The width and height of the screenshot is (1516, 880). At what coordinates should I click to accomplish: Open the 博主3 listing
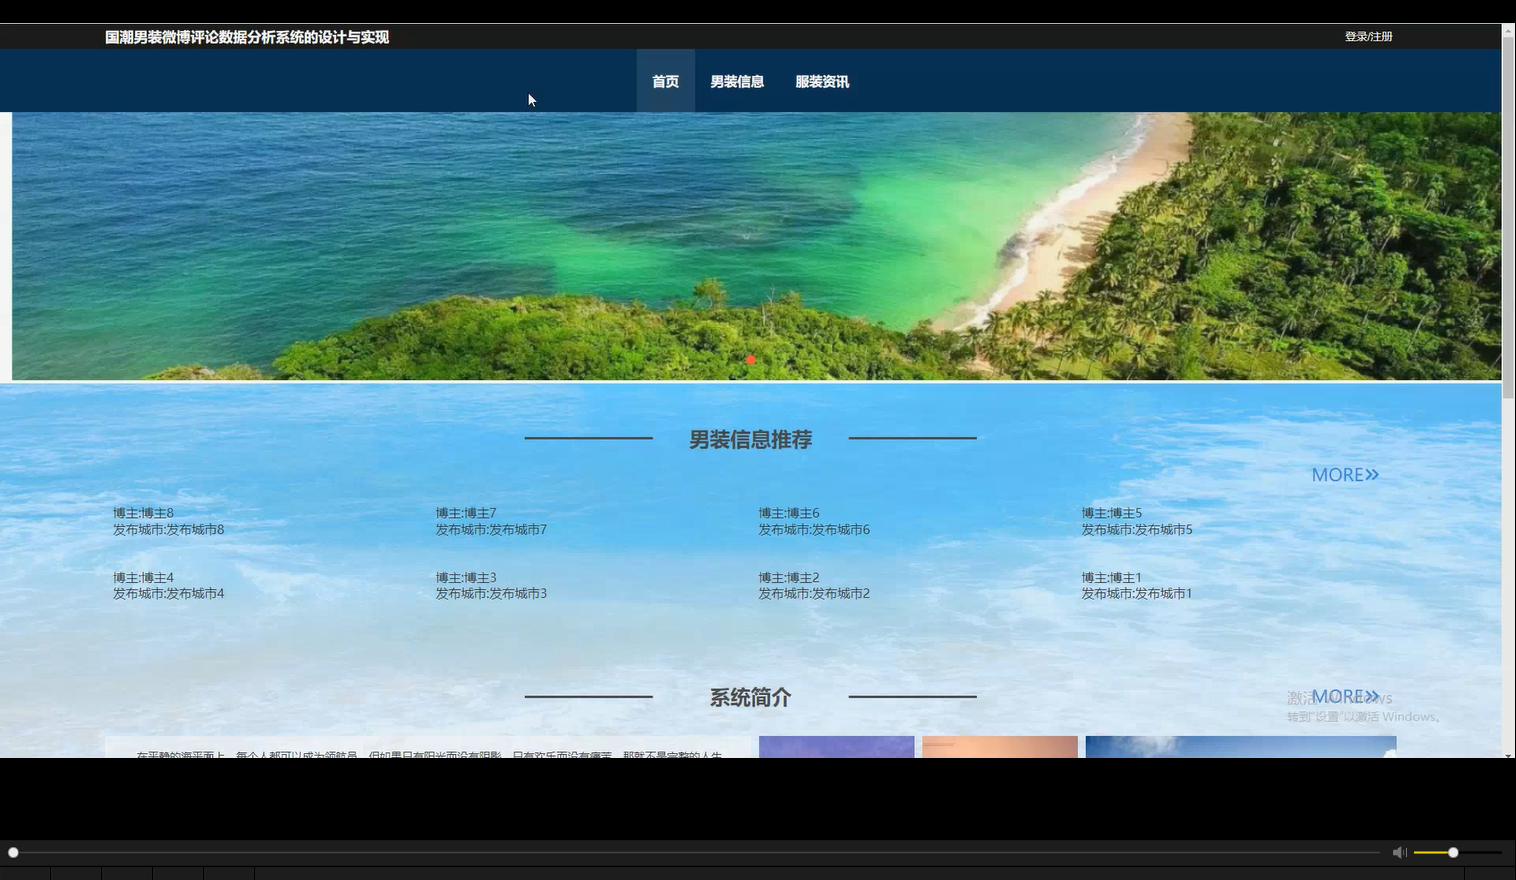(x=490, y=585)
